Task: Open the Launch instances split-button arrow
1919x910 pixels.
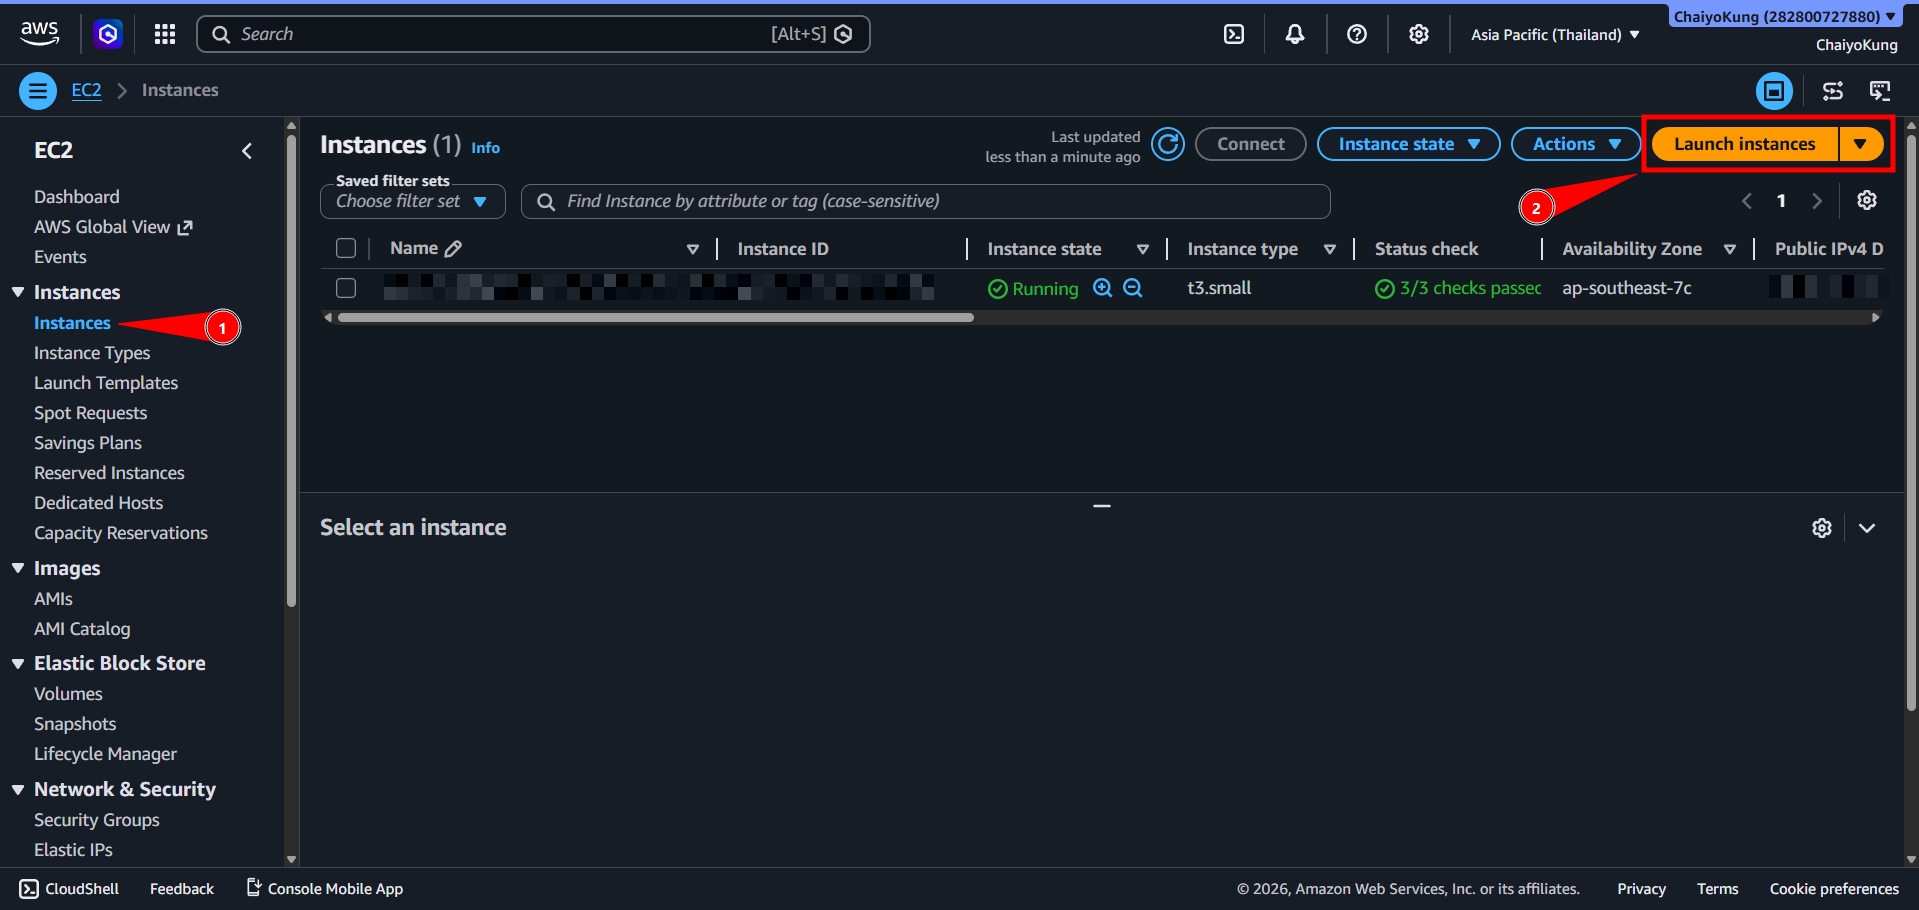Action: 1860,144
